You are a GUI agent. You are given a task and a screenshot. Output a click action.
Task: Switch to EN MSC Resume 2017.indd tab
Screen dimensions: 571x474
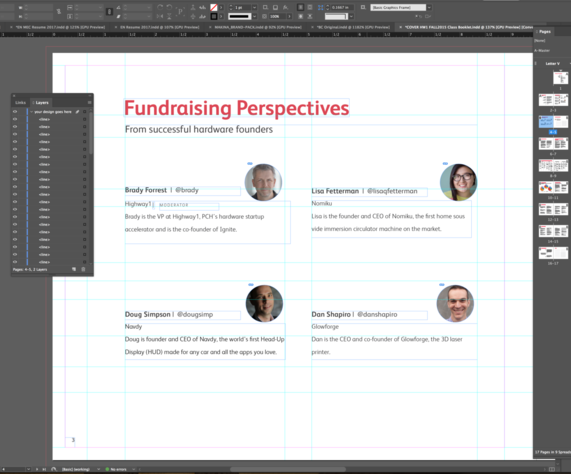pyautogui.click(x=60, y=27)
